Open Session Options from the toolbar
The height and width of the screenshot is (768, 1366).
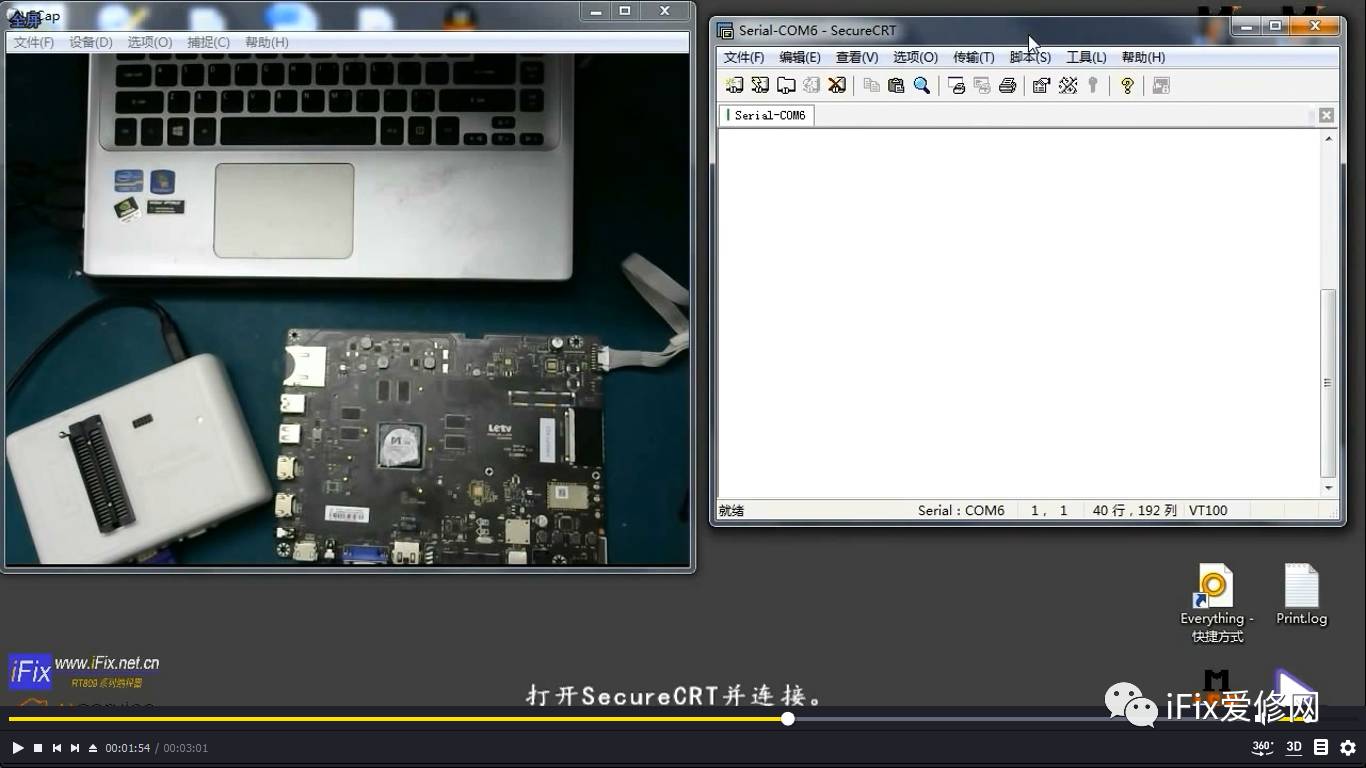tap(1041, 86)
